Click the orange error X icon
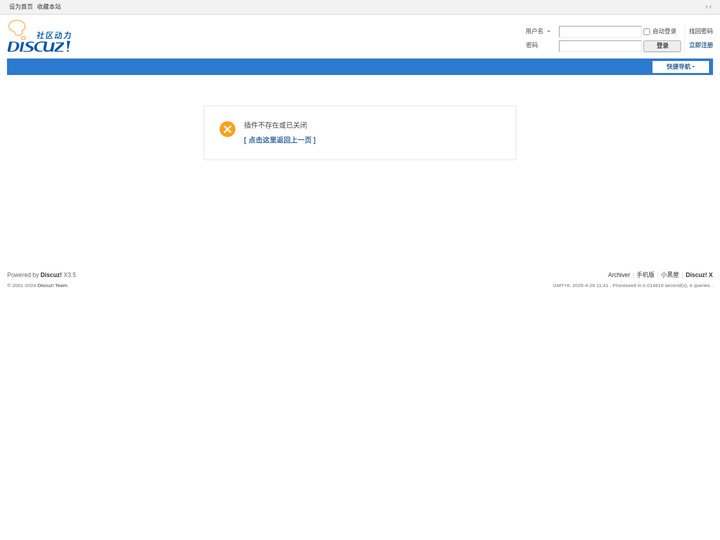The width and height of the screenshot is (720, 540). click(227, 129)
